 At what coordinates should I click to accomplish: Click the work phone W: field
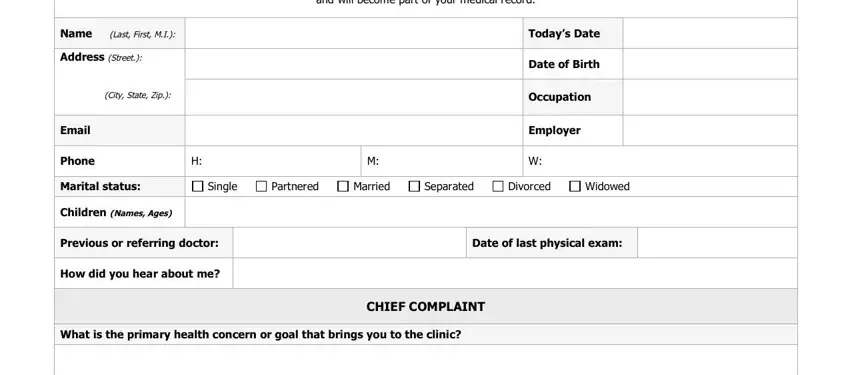[x=660, y=161]
